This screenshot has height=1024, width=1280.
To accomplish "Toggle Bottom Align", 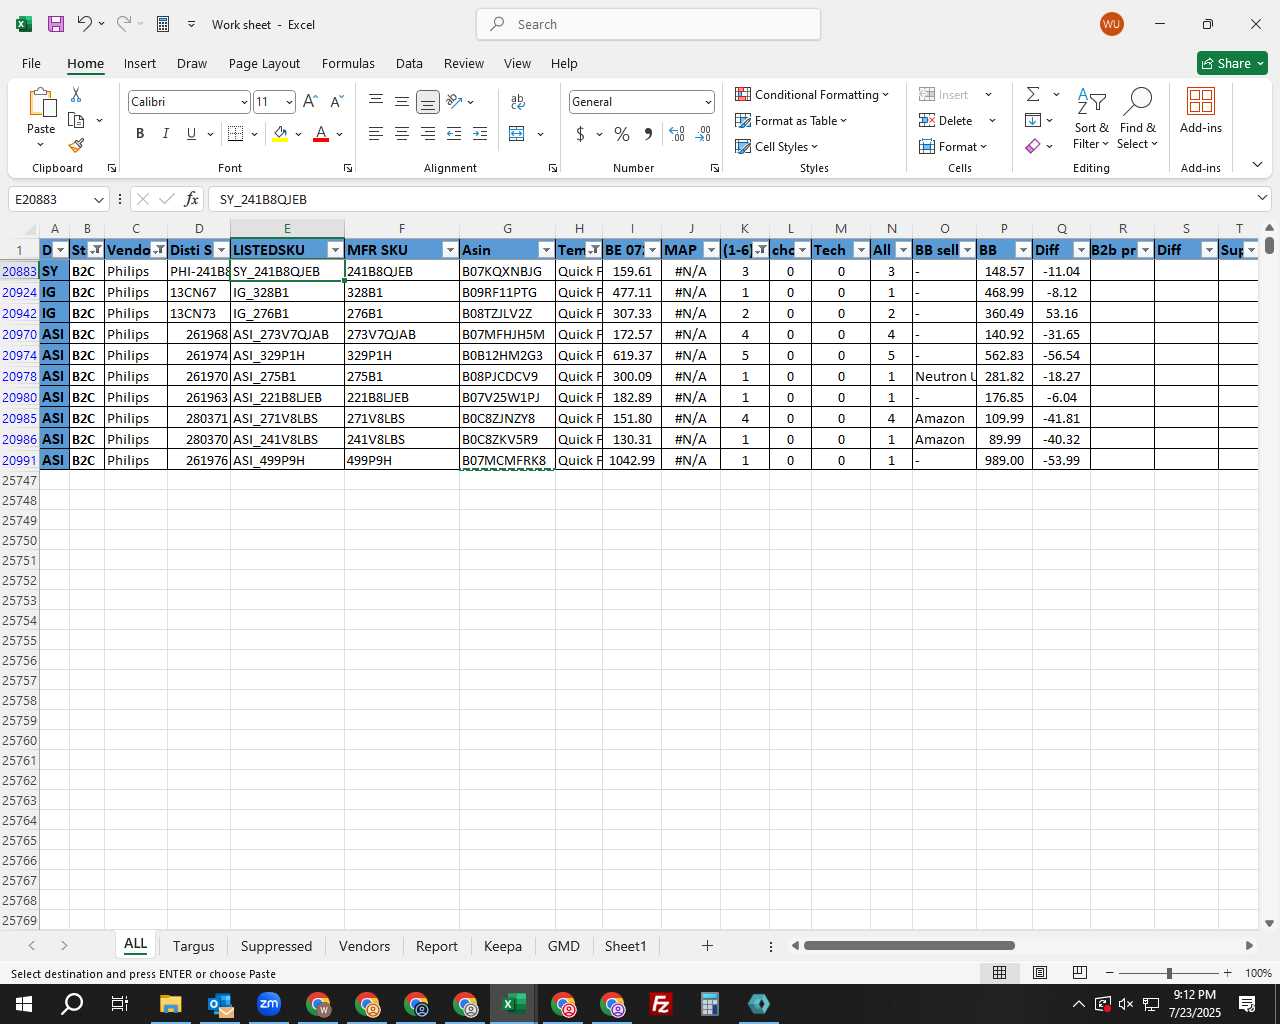I will [427, 102].
